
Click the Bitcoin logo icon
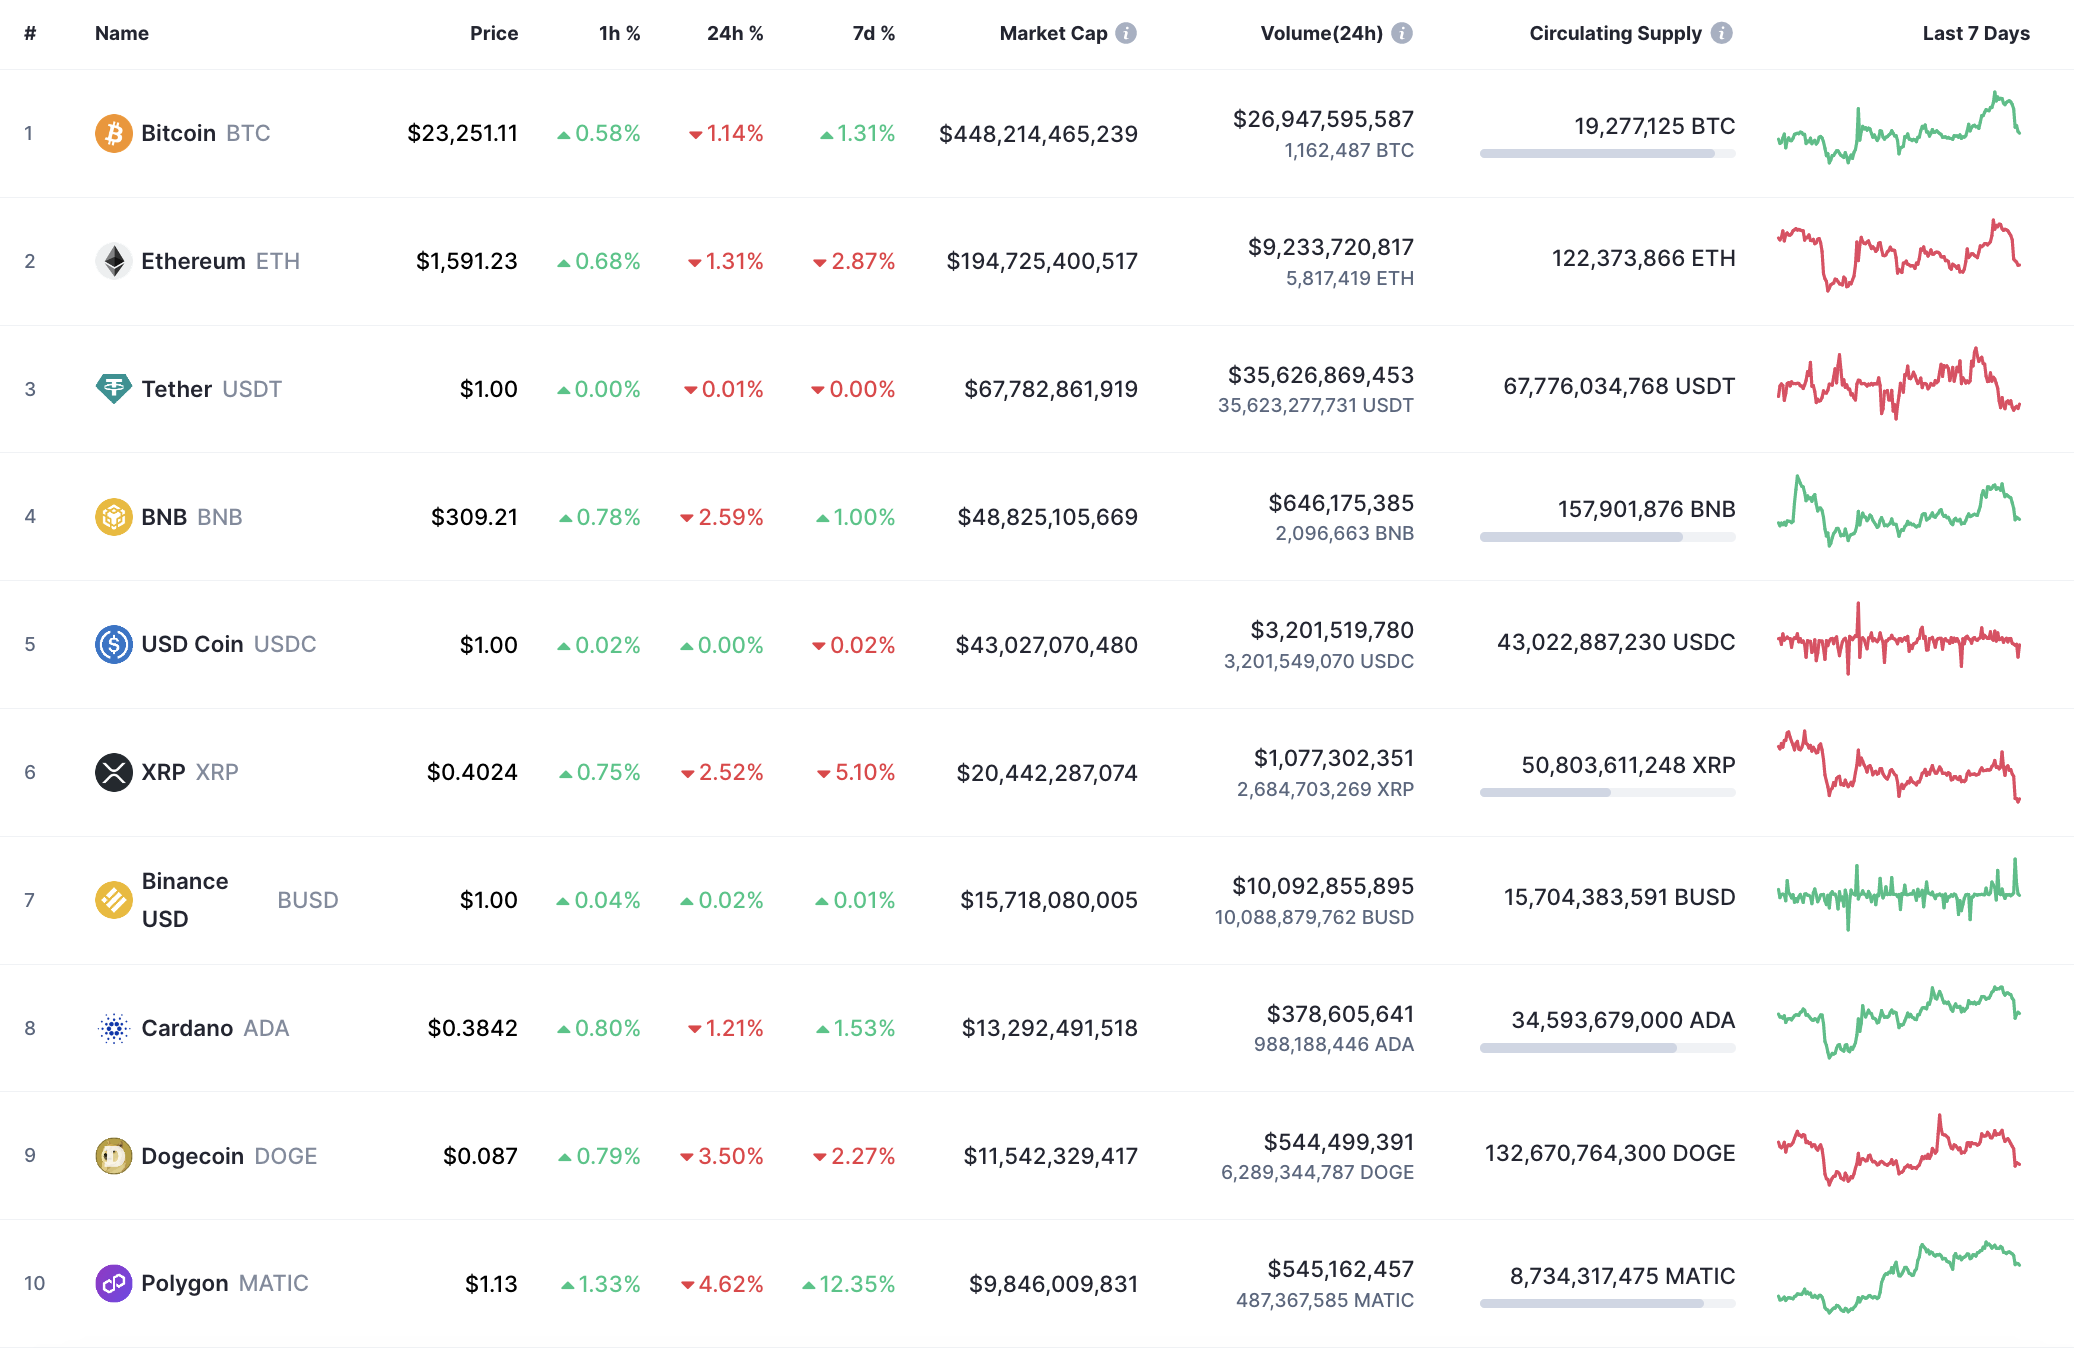pos(113,132)
